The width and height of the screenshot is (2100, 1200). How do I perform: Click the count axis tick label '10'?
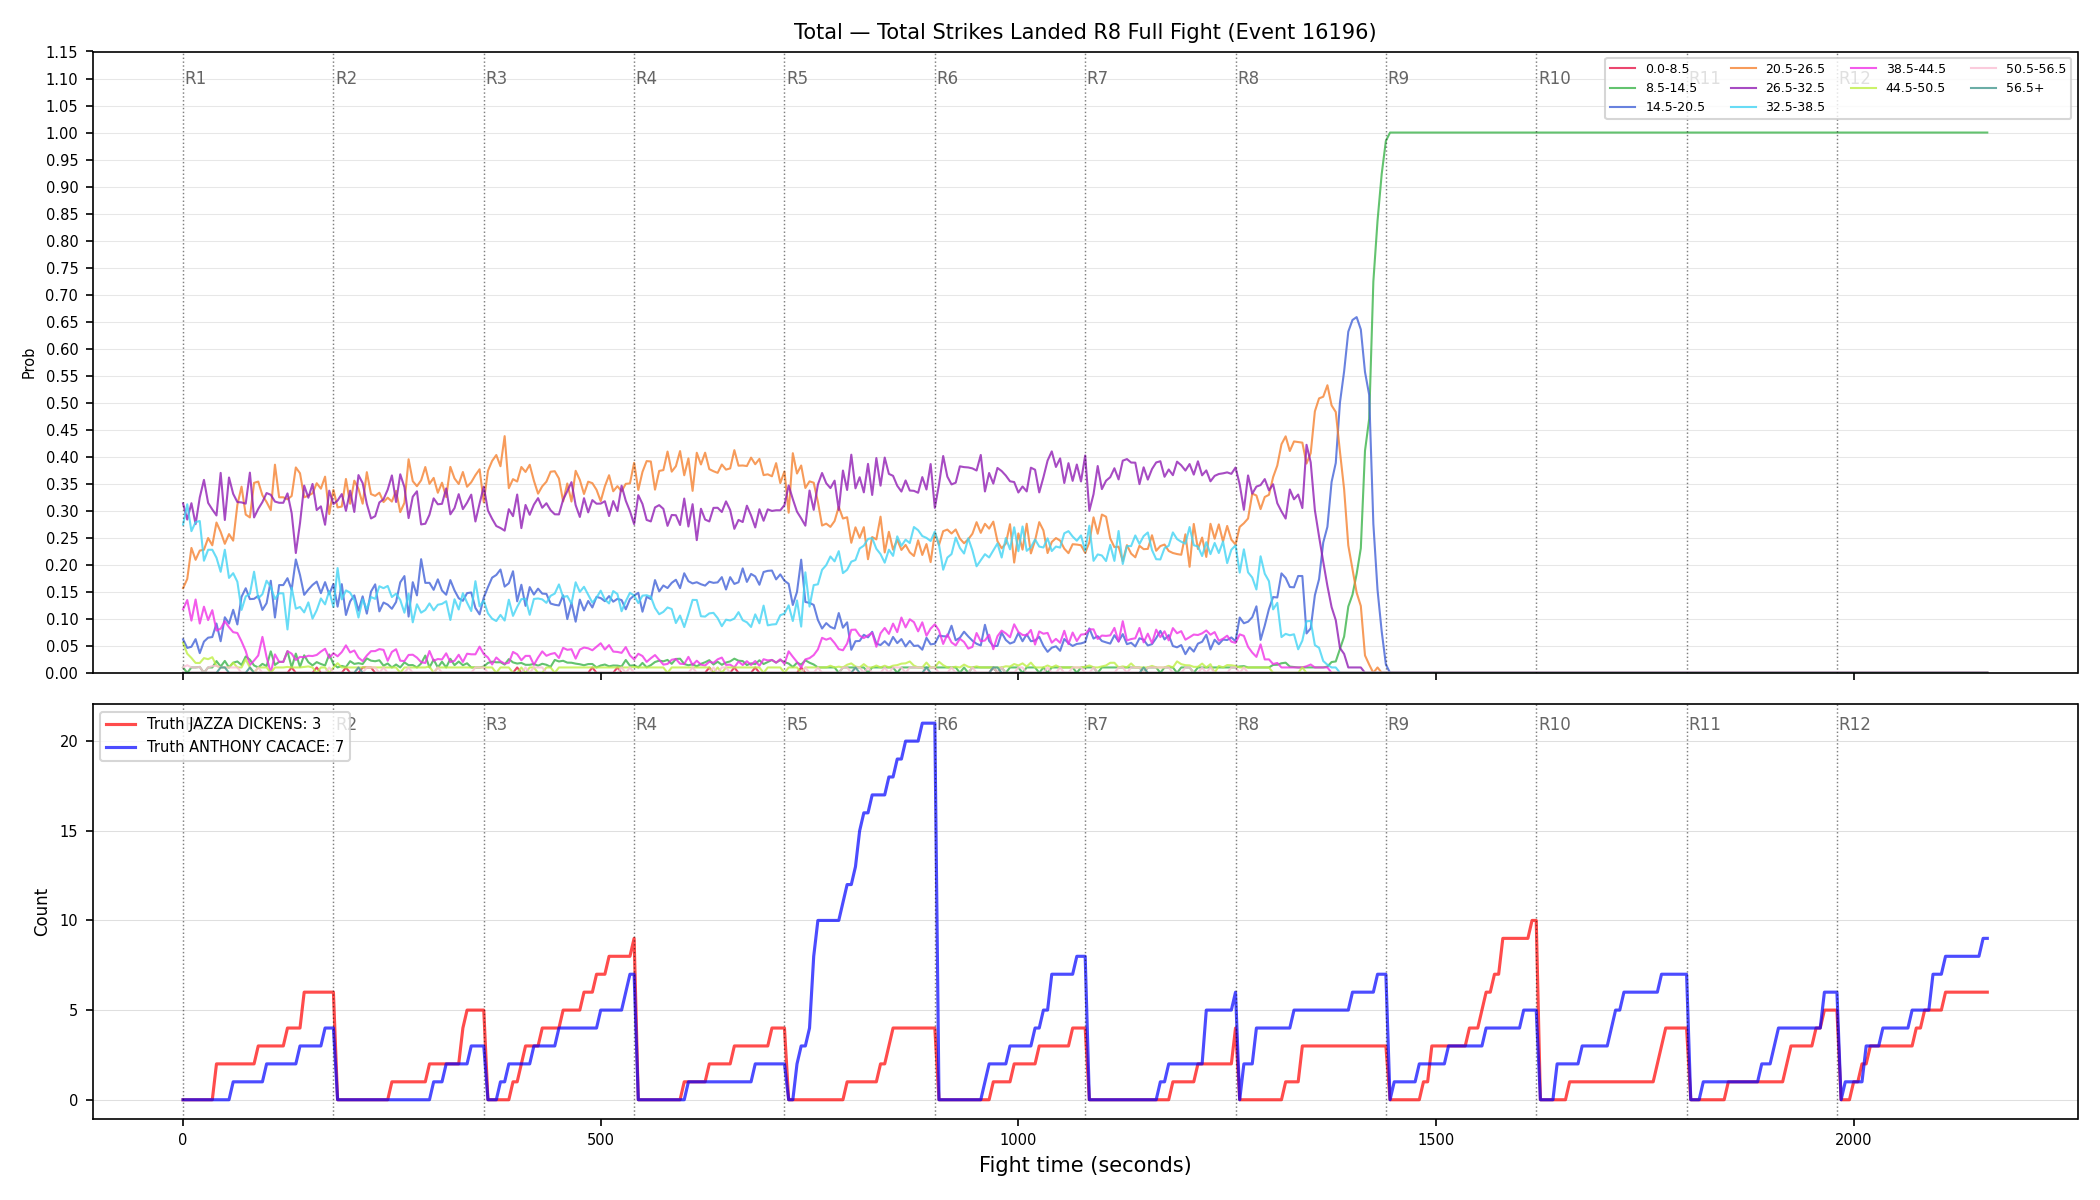click(x=69, y=920)
